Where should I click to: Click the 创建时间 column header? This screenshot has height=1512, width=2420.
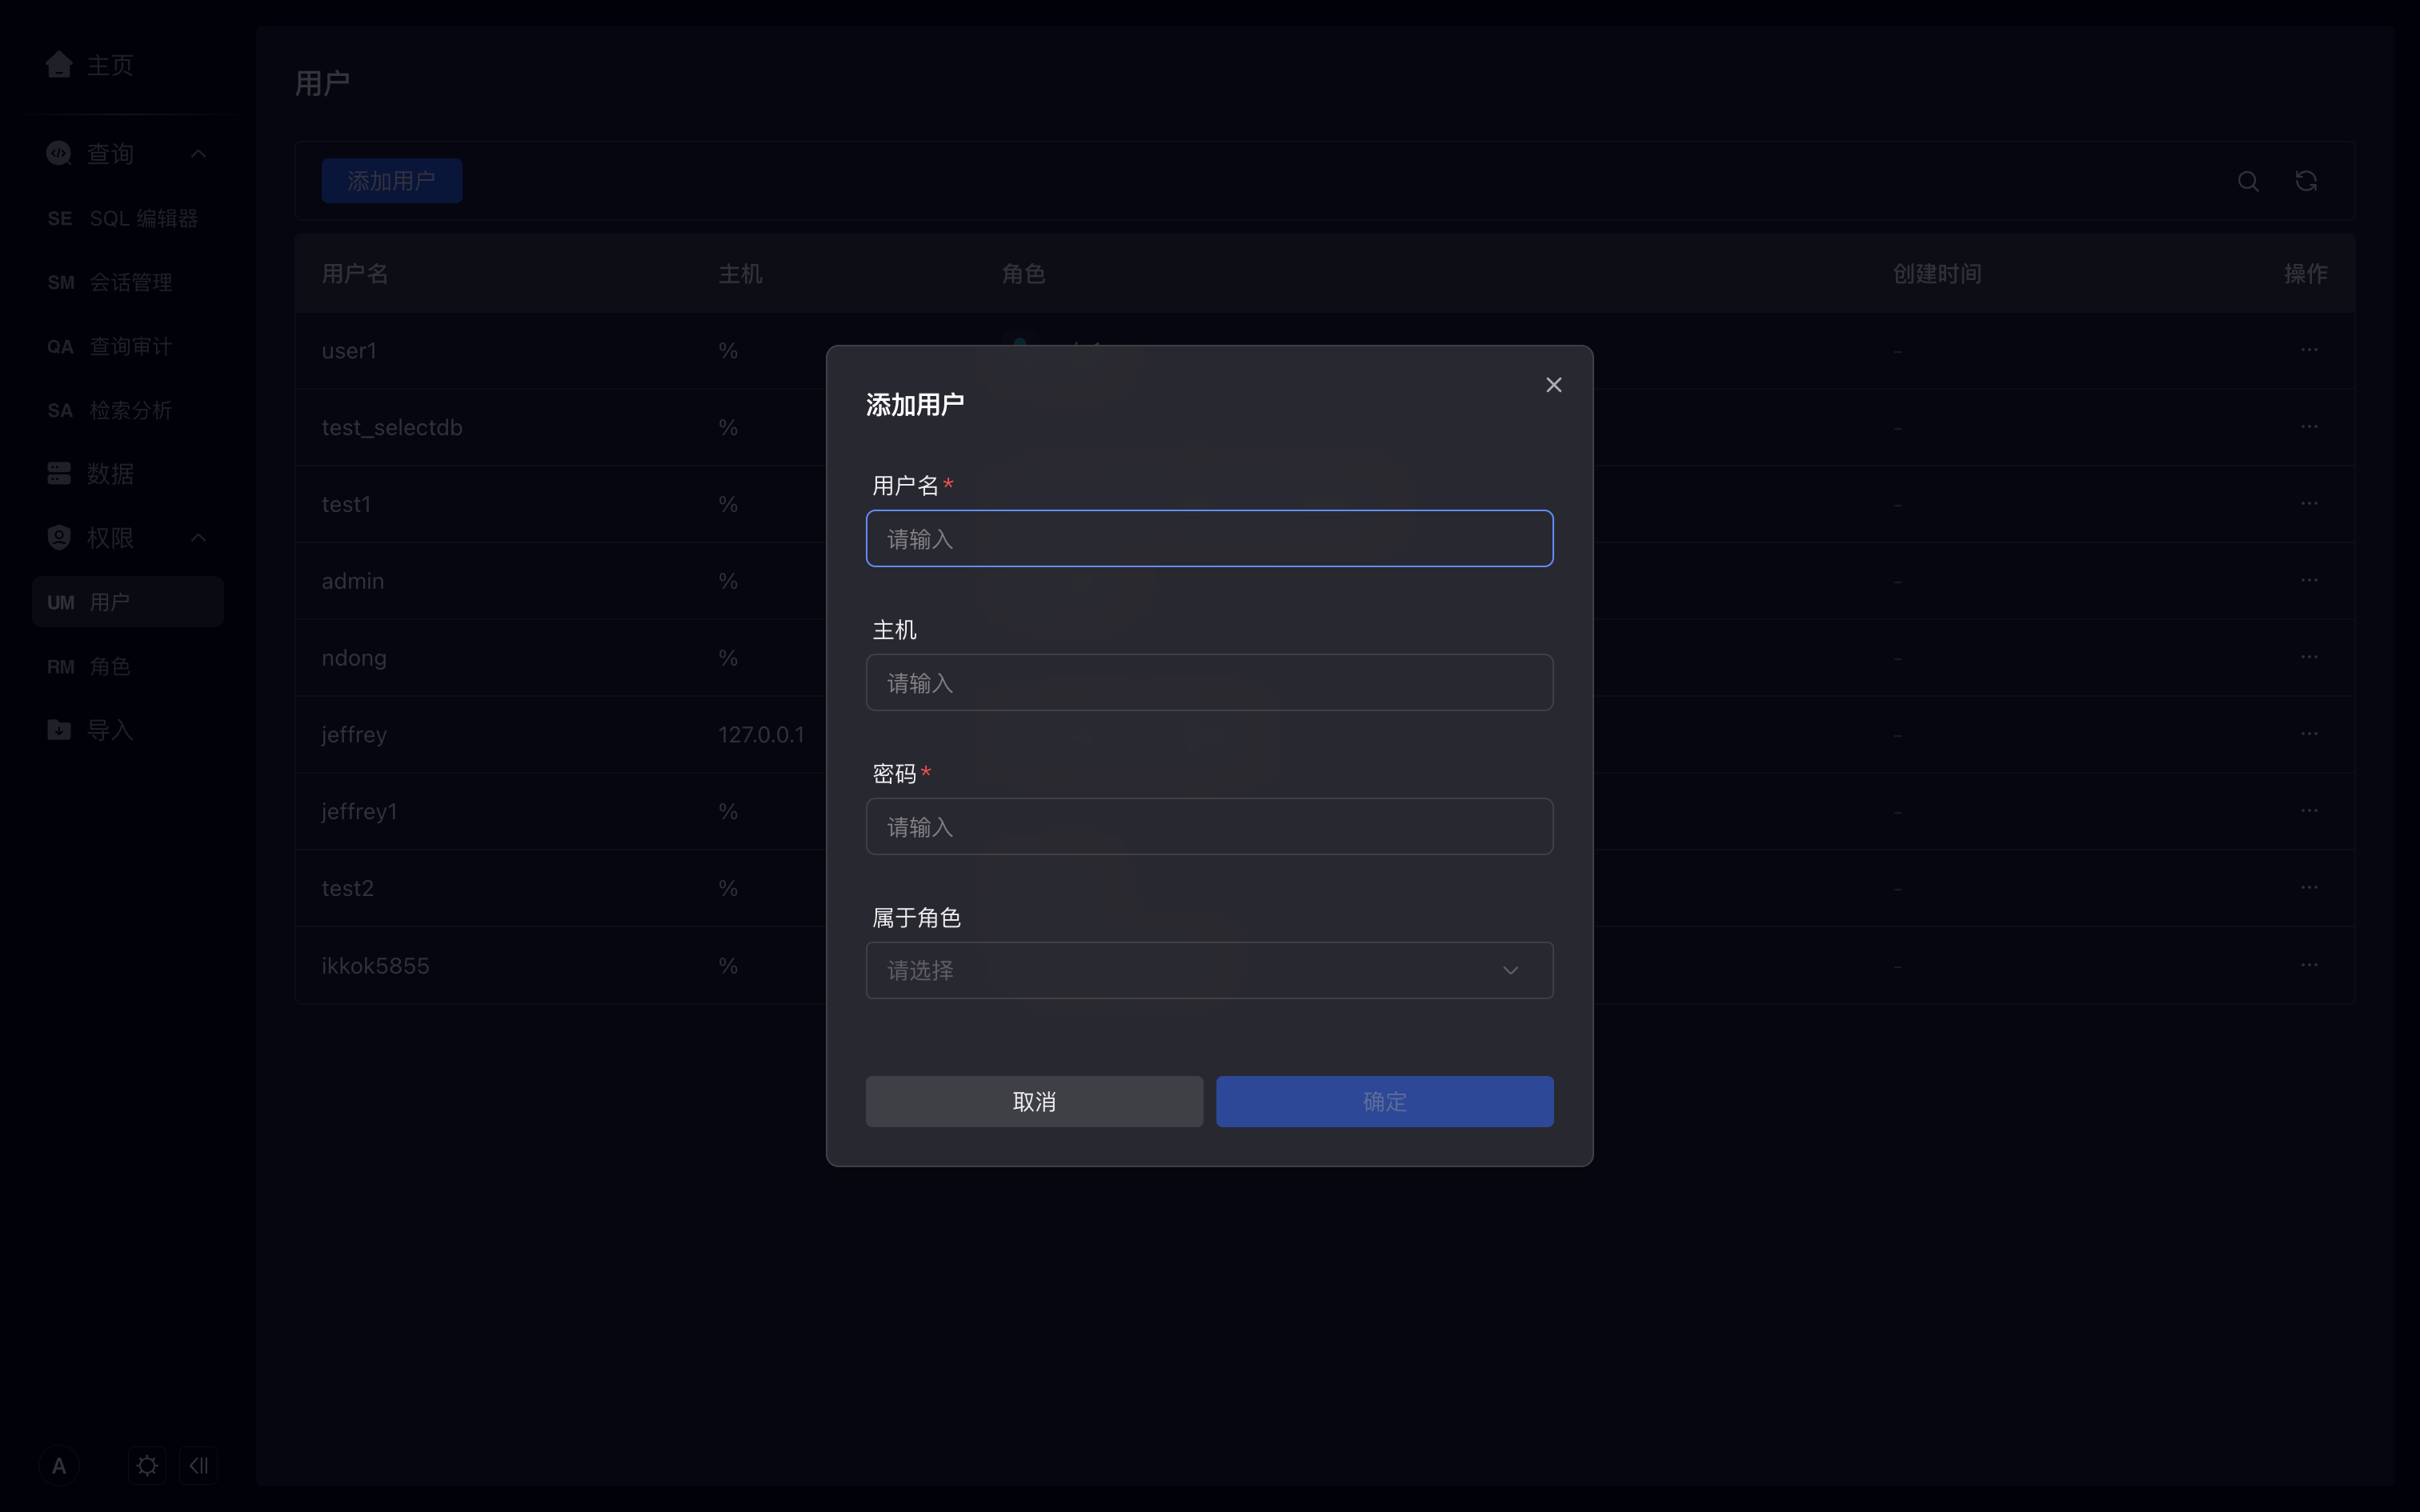tap(1937, 274)
